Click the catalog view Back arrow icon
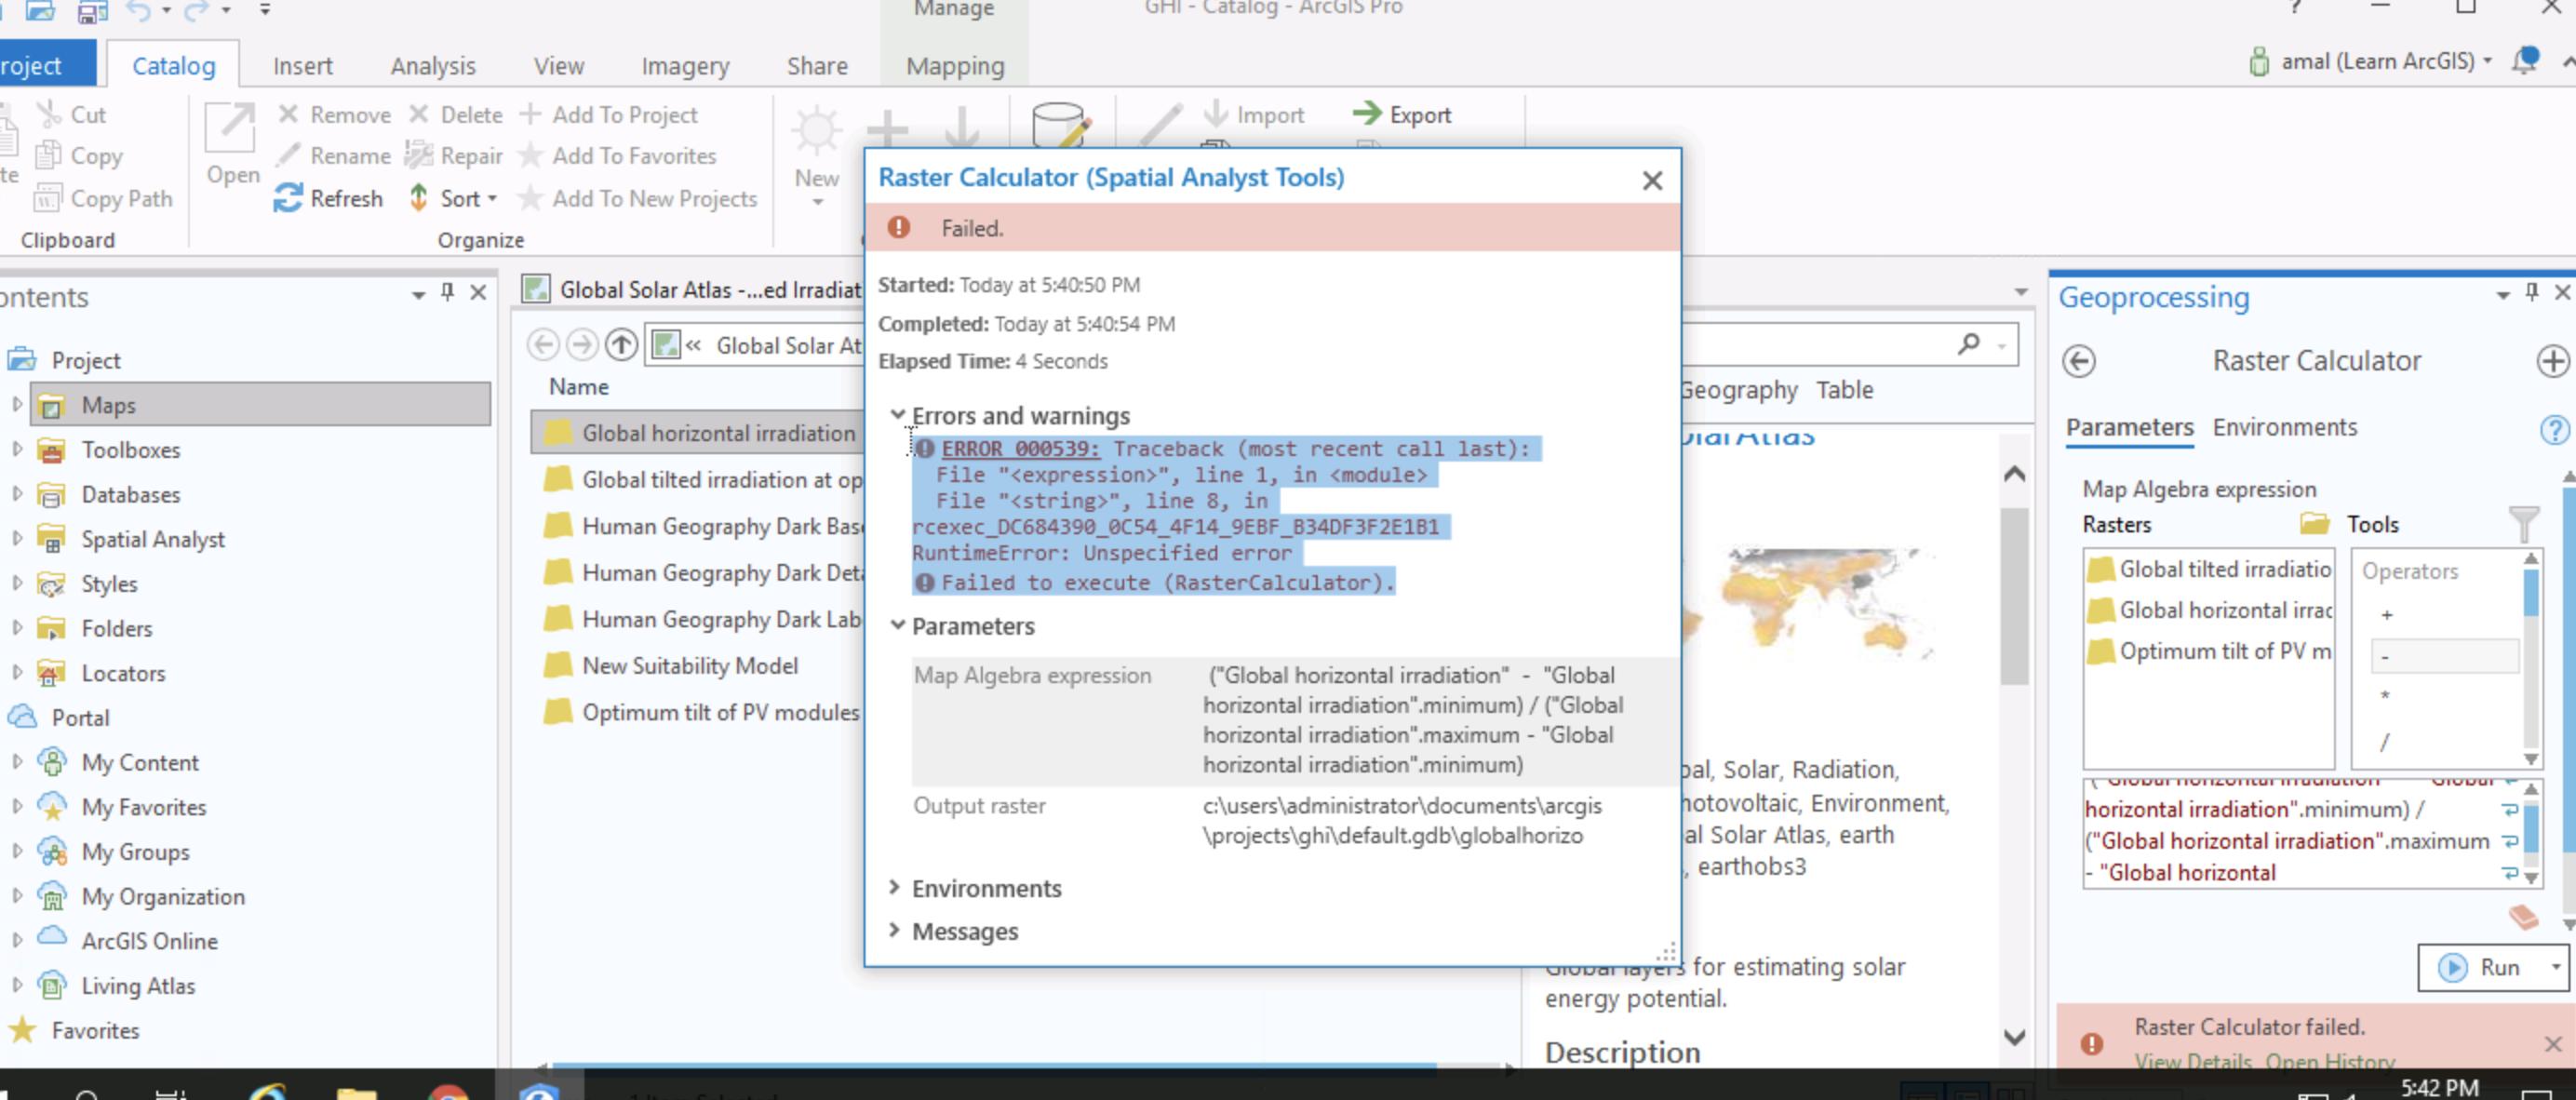2576x1100 pixels. click(x=543, y=345)
